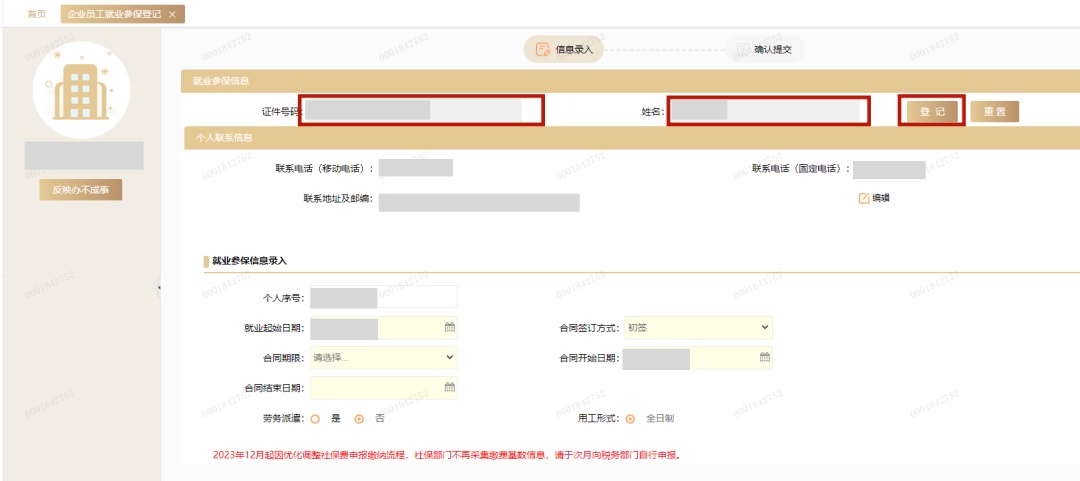Click the 个人联系信息 section header
1080x481 pixels.
(630, 137)
